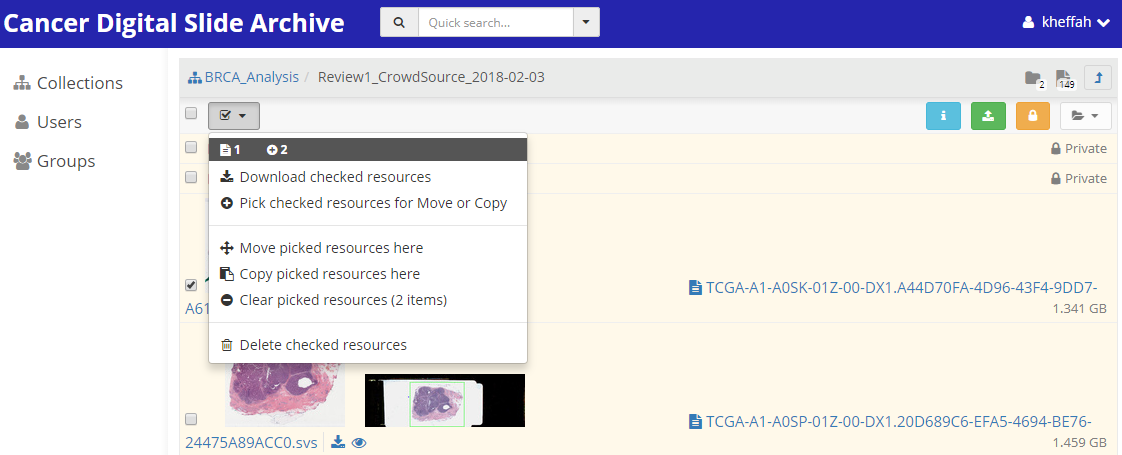Open the TCGA-A1-A0SP slide file link
Viewport: 1122px width, 455px height.
(890, 421)
